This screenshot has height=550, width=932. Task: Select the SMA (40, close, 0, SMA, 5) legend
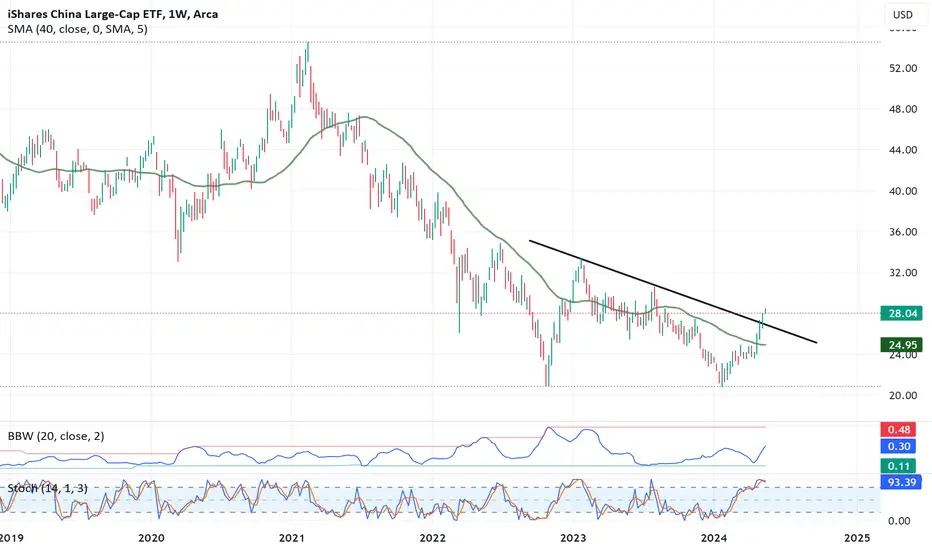click(77, 29)
